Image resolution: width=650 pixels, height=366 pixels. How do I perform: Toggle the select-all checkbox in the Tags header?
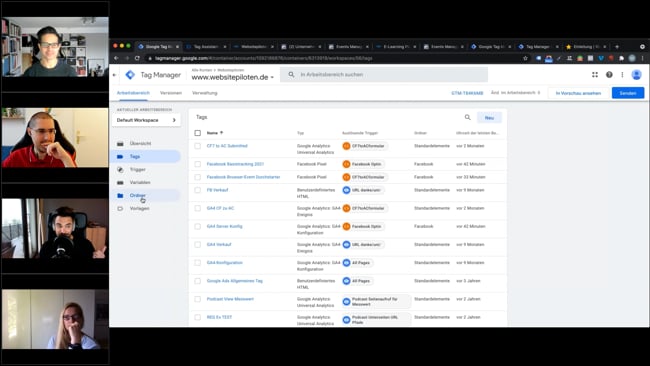[x=198, y=133]
